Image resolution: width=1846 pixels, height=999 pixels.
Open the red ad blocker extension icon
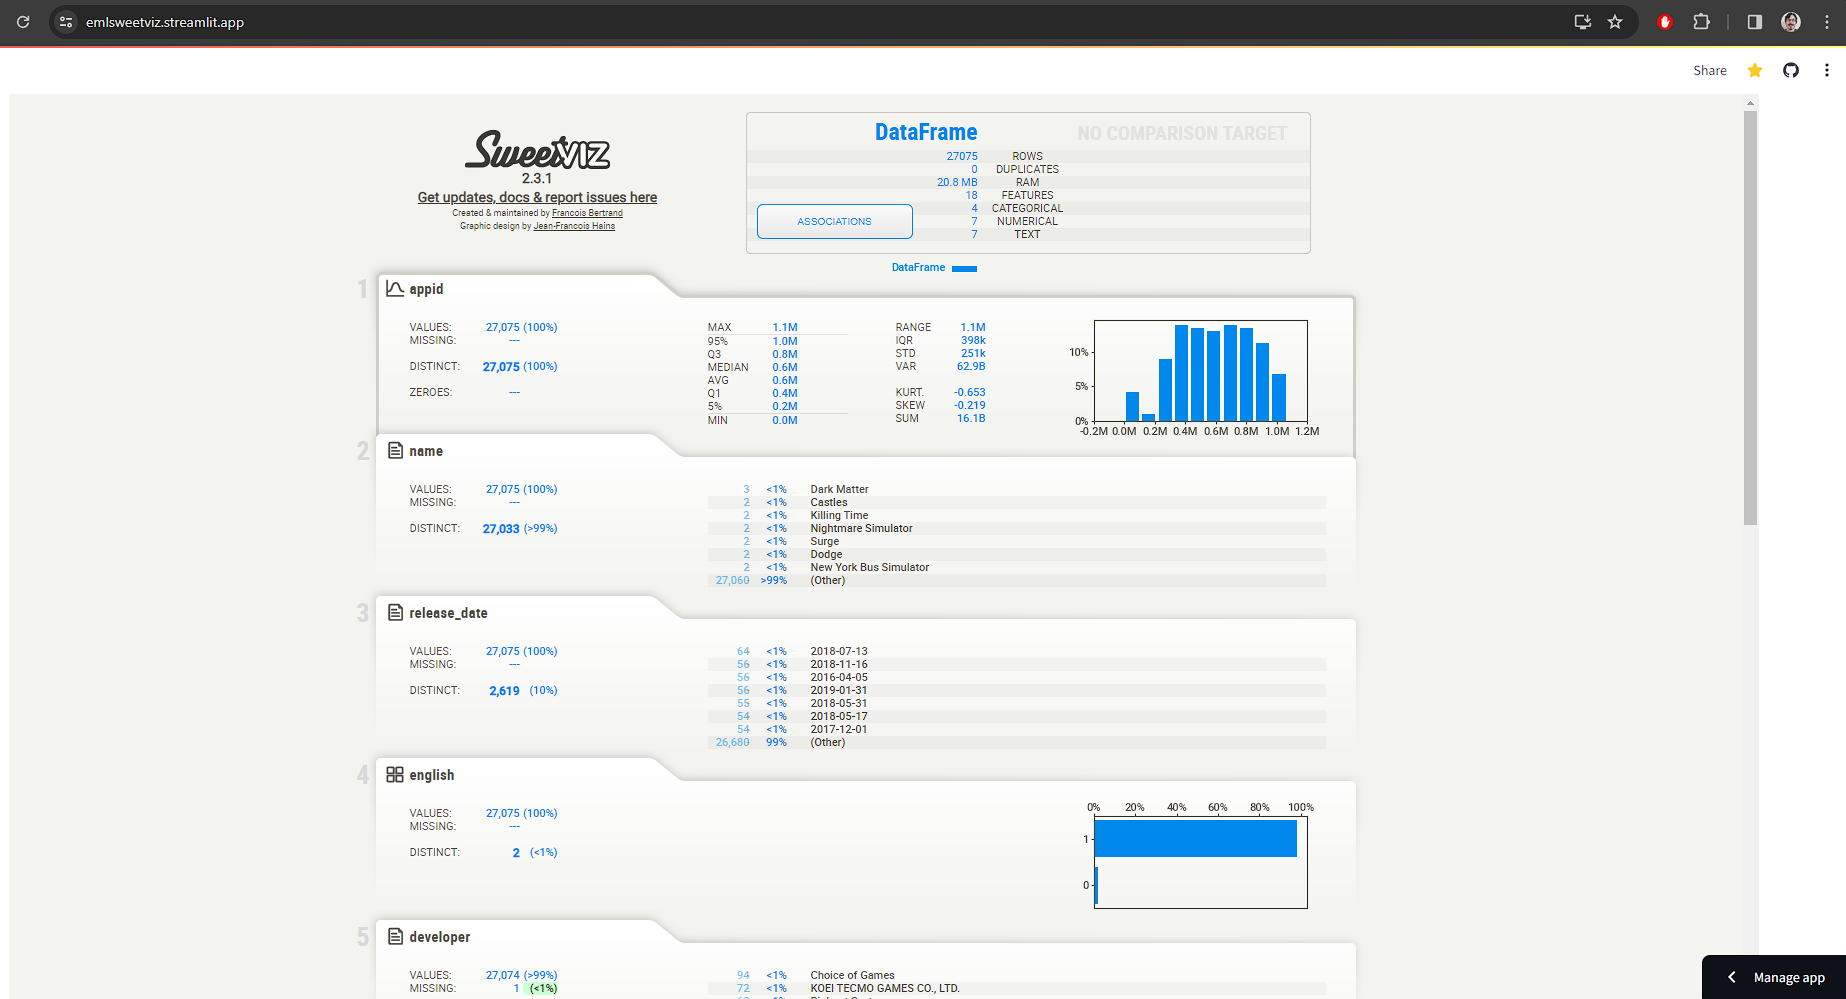(x=1665, y=21)
